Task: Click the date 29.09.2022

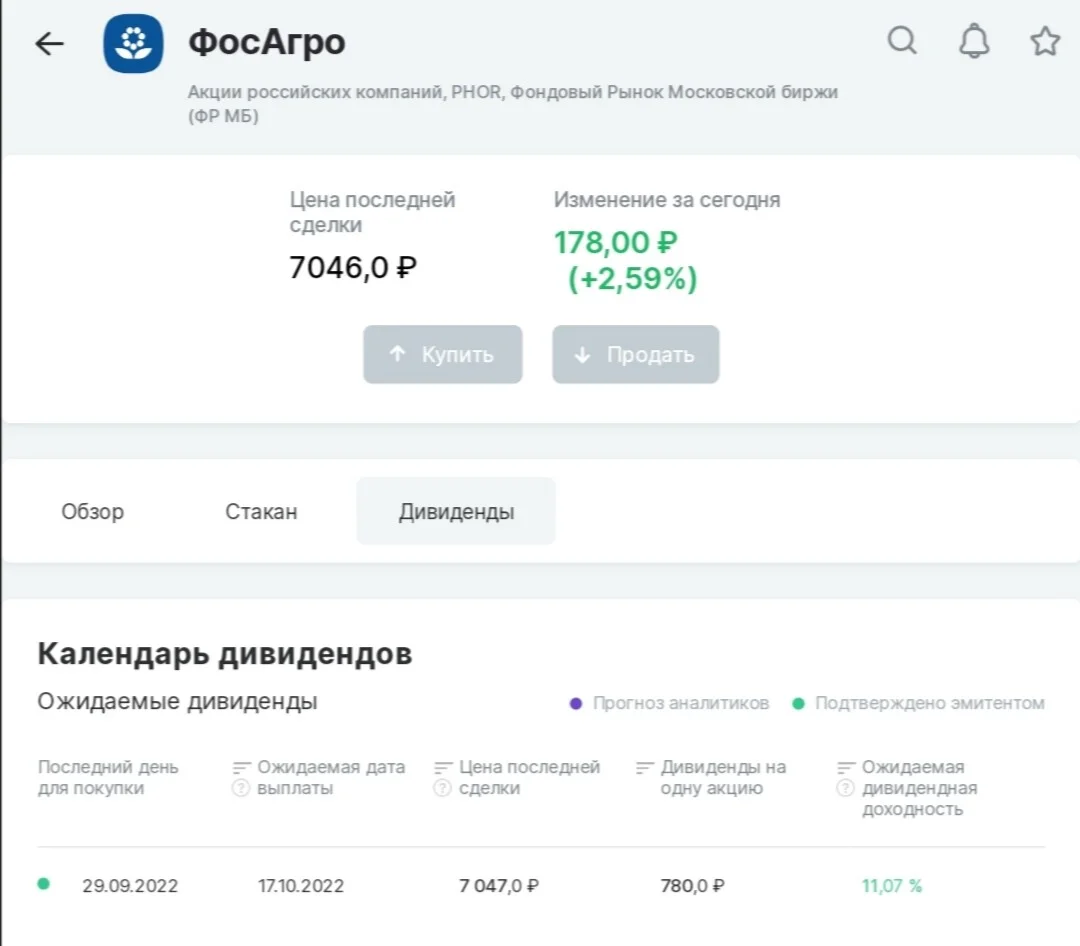Action: coord(130,885)
